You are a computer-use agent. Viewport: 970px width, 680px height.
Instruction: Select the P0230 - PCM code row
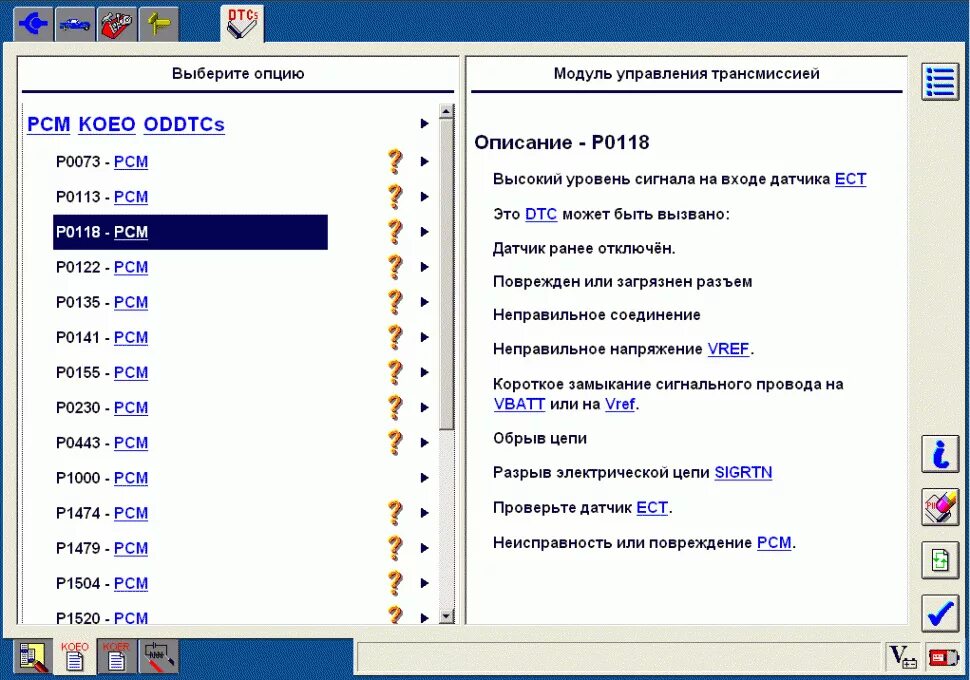[x=102, y=408]
